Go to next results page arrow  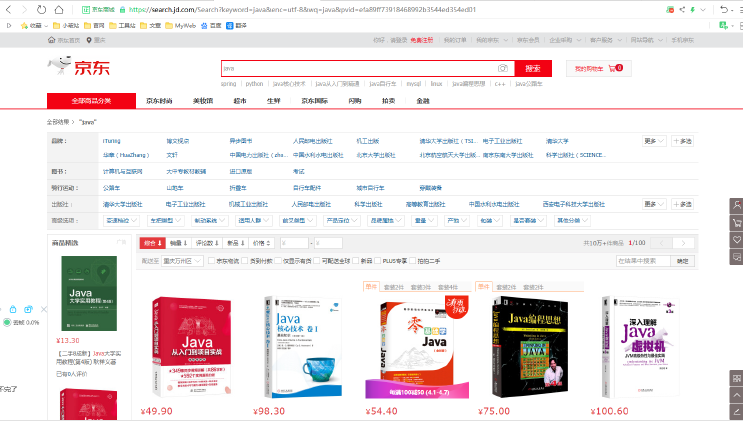[684, 243]
